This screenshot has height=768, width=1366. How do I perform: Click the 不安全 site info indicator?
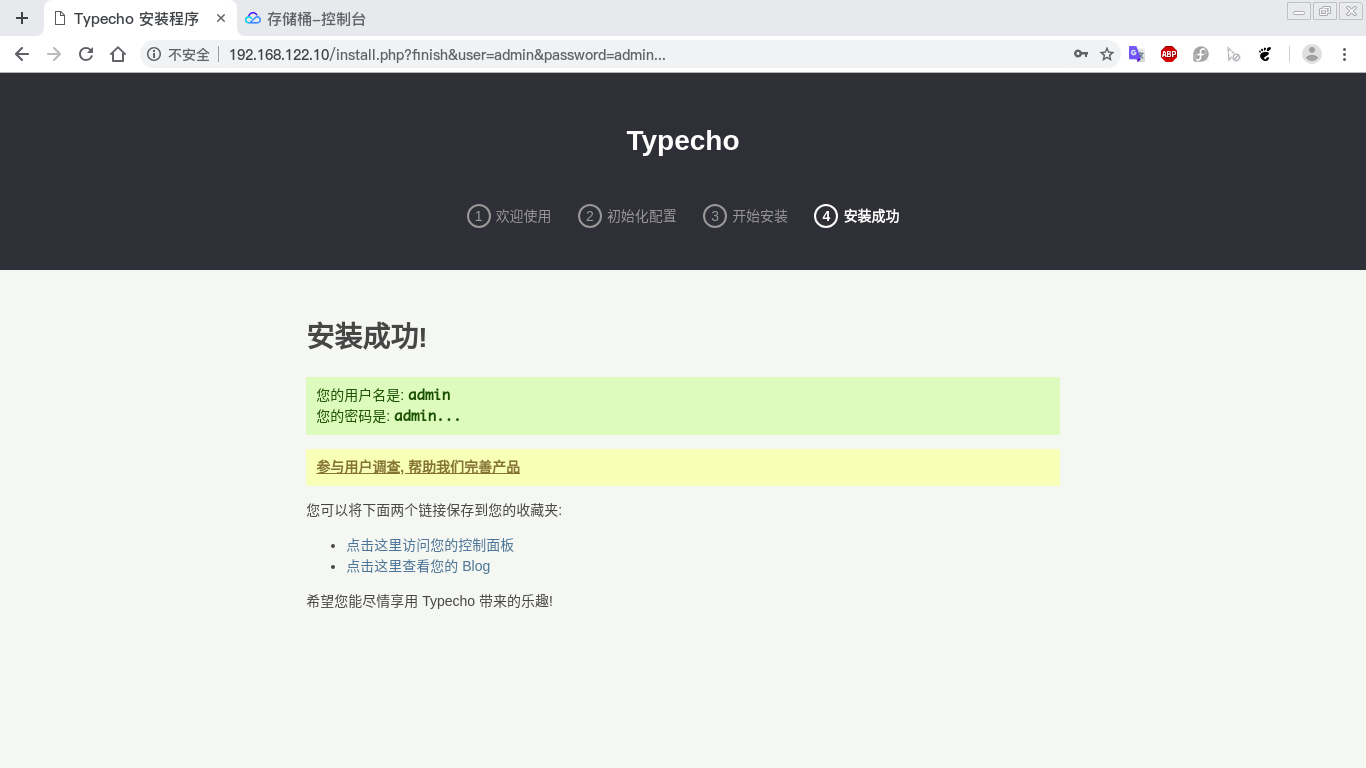click(x=179, y=54)
